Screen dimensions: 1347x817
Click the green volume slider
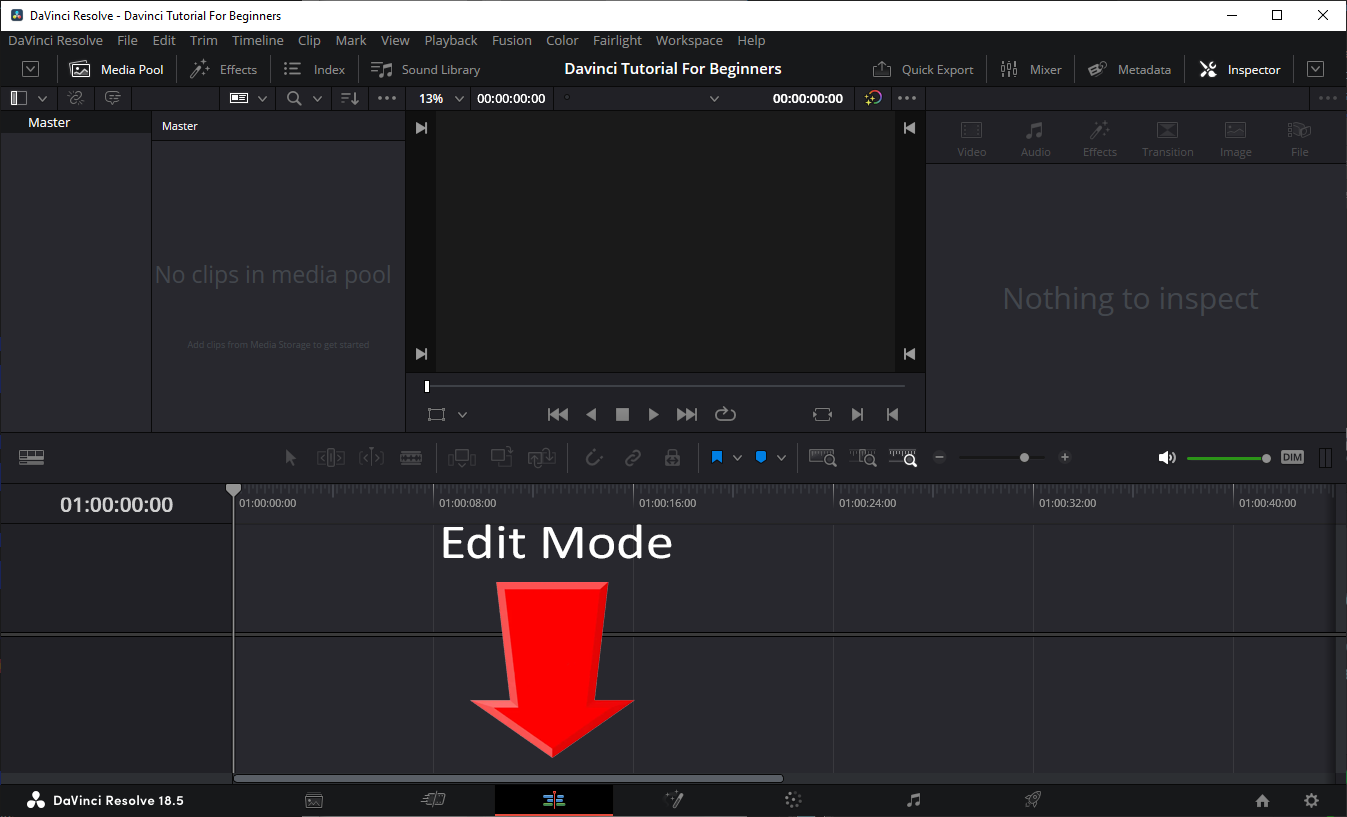click(x=1229, y=458)
